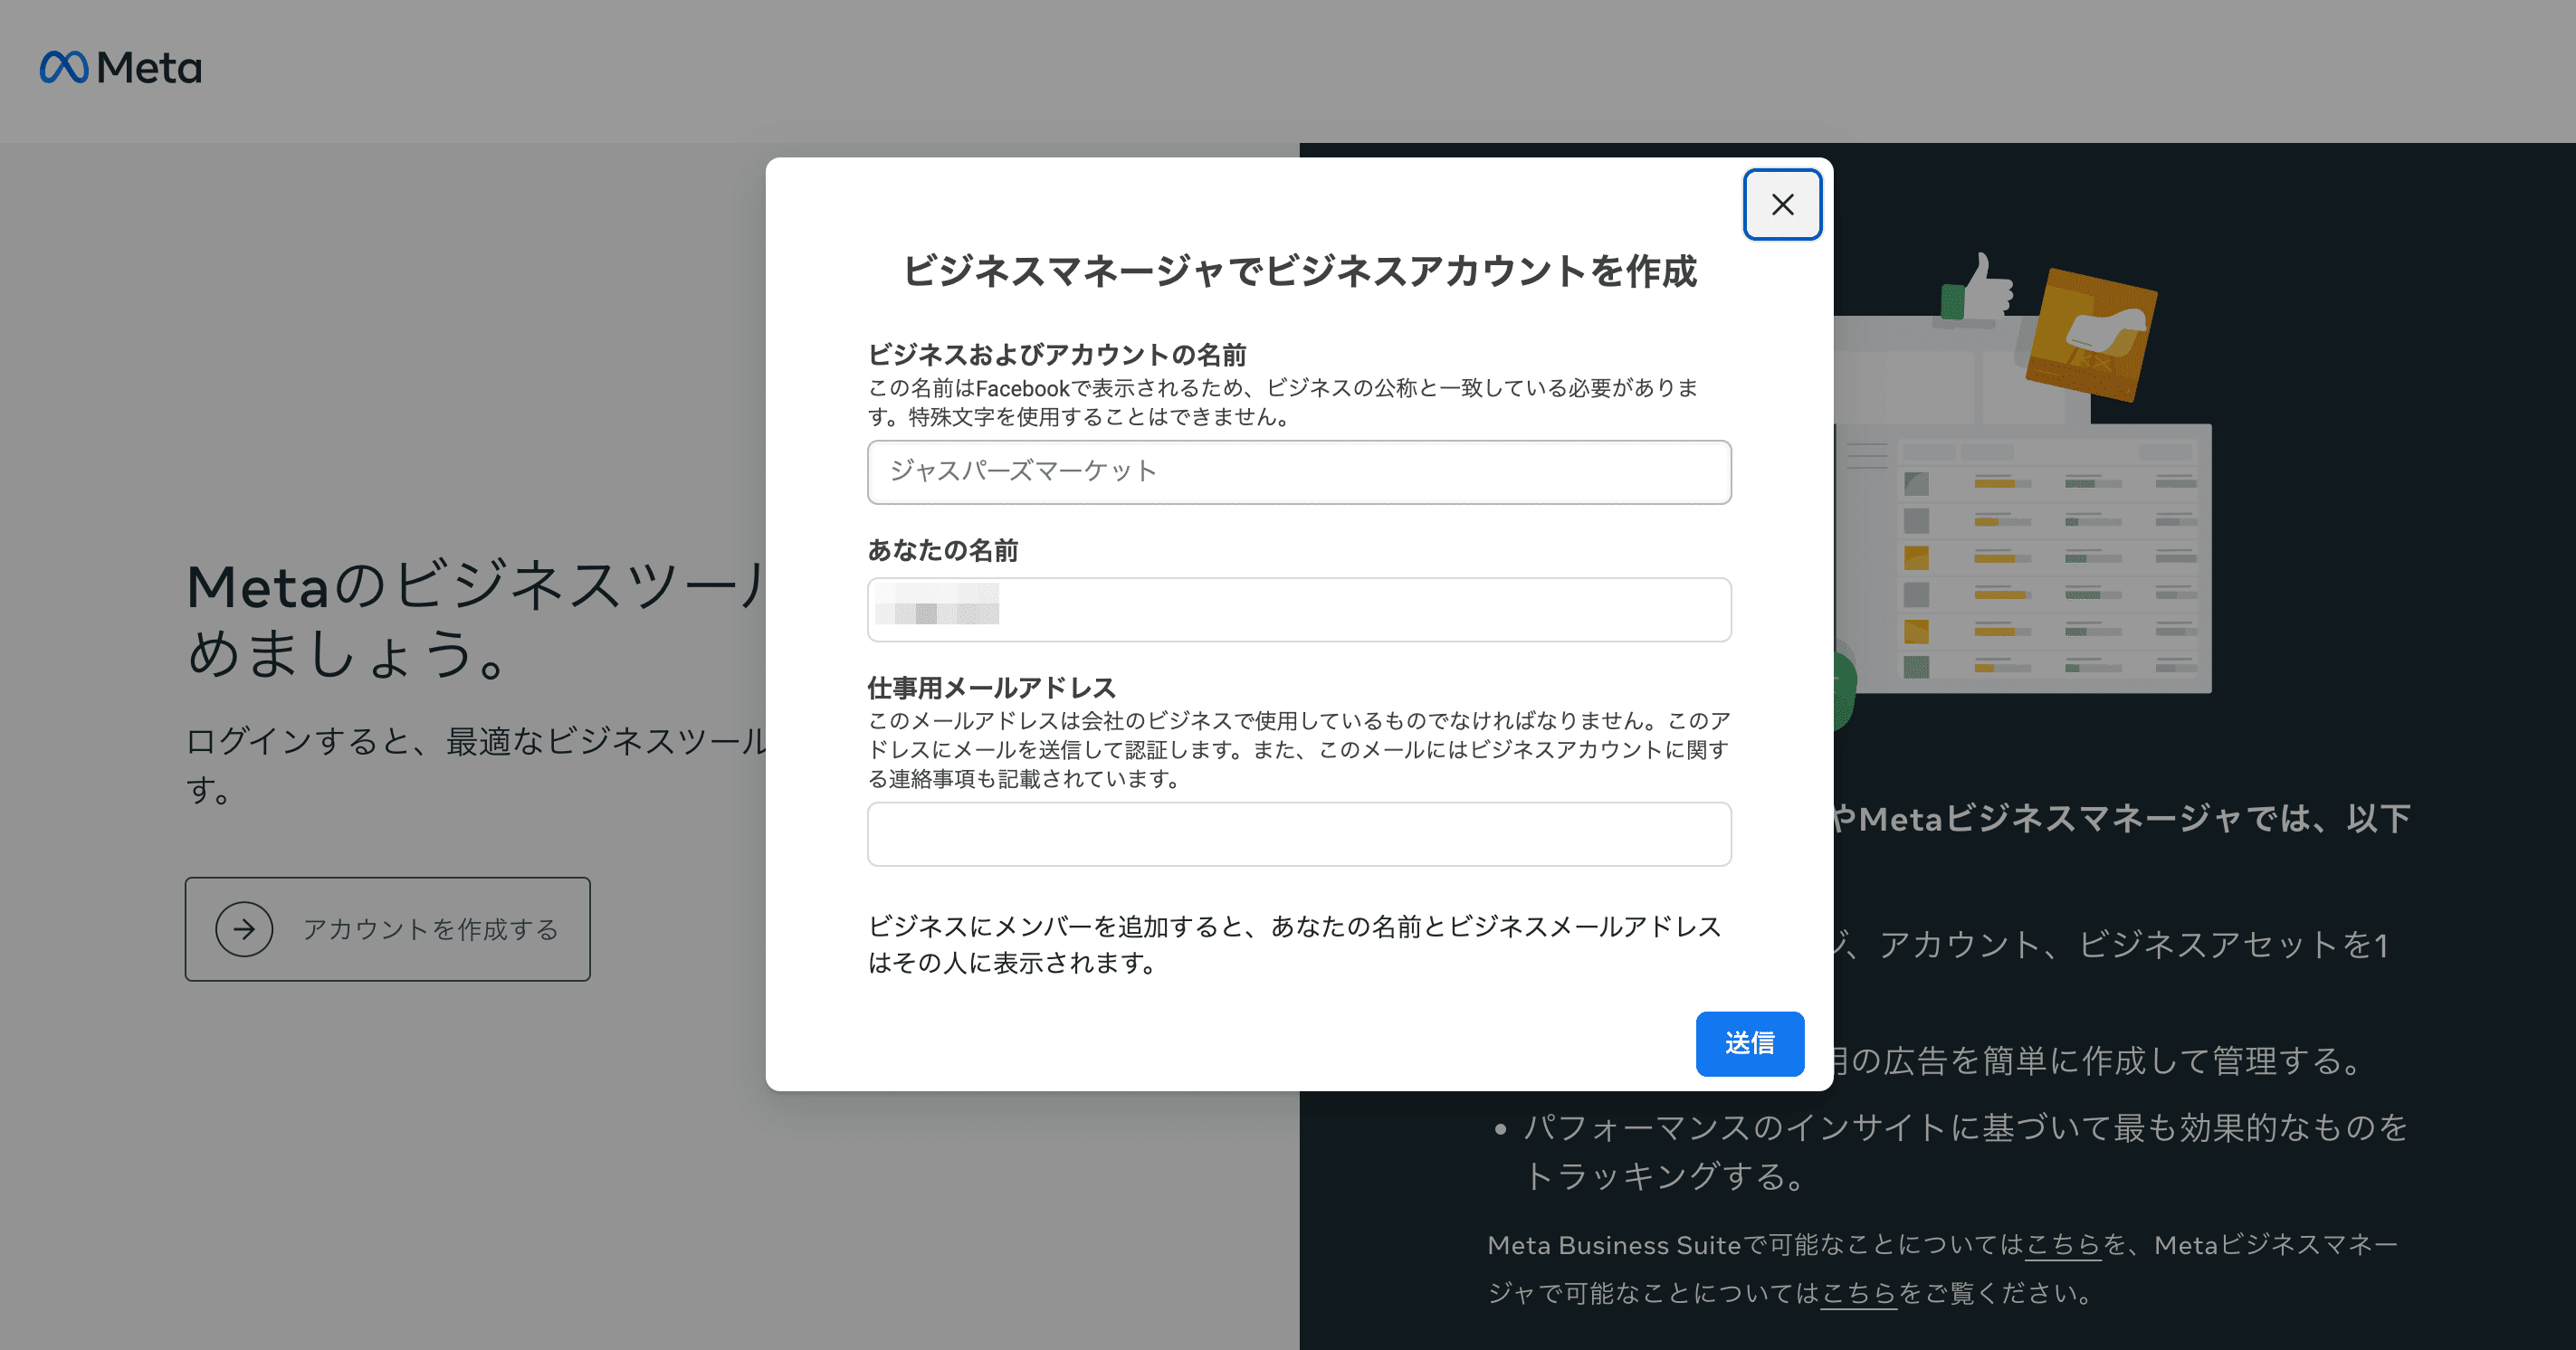Click the ビジネスおよびアカウントの名前 label
Image resolution: width=2576 pixels, height=1350 pixels.
point(1057,355)
